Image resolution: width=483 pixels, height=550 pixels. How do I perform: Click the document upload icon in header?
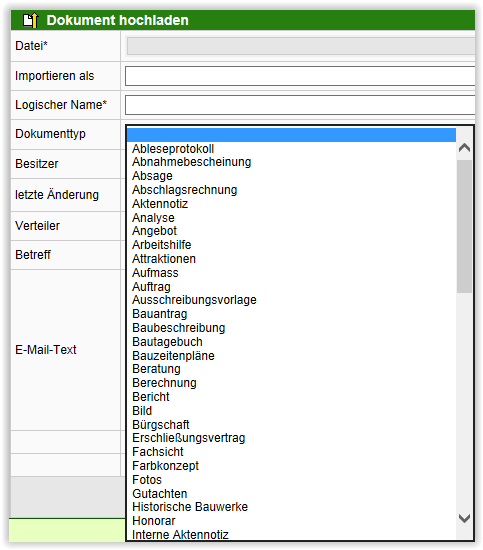tap(30, 20)
